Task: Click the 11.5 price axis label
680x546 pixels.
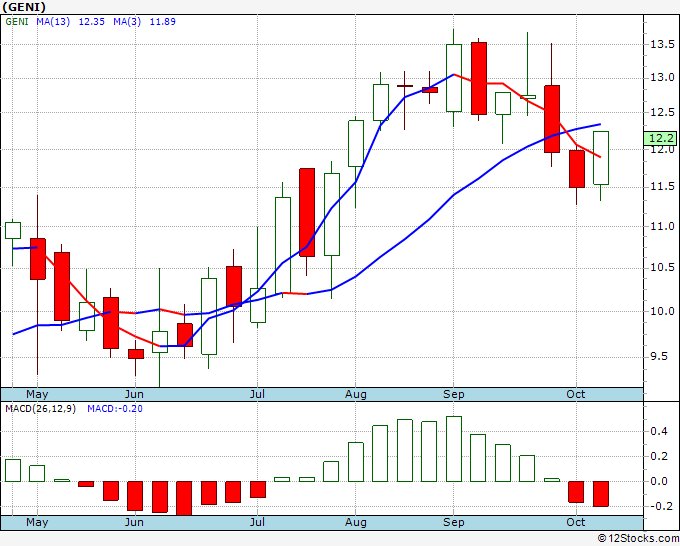Action: (662, 187)
